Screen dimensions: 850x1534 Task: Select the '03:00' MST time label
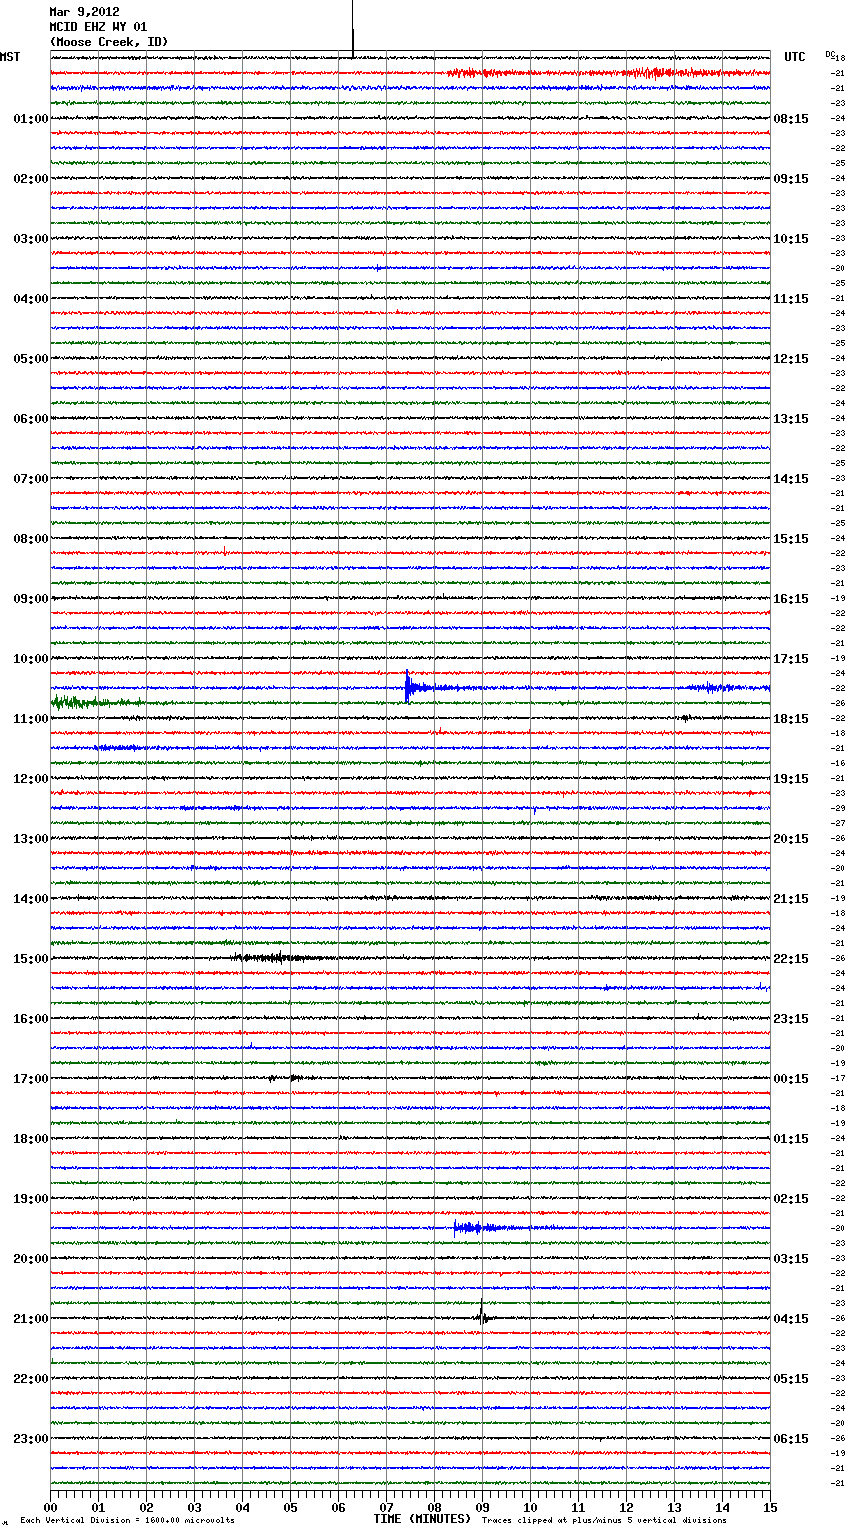[x=30, y=239]
